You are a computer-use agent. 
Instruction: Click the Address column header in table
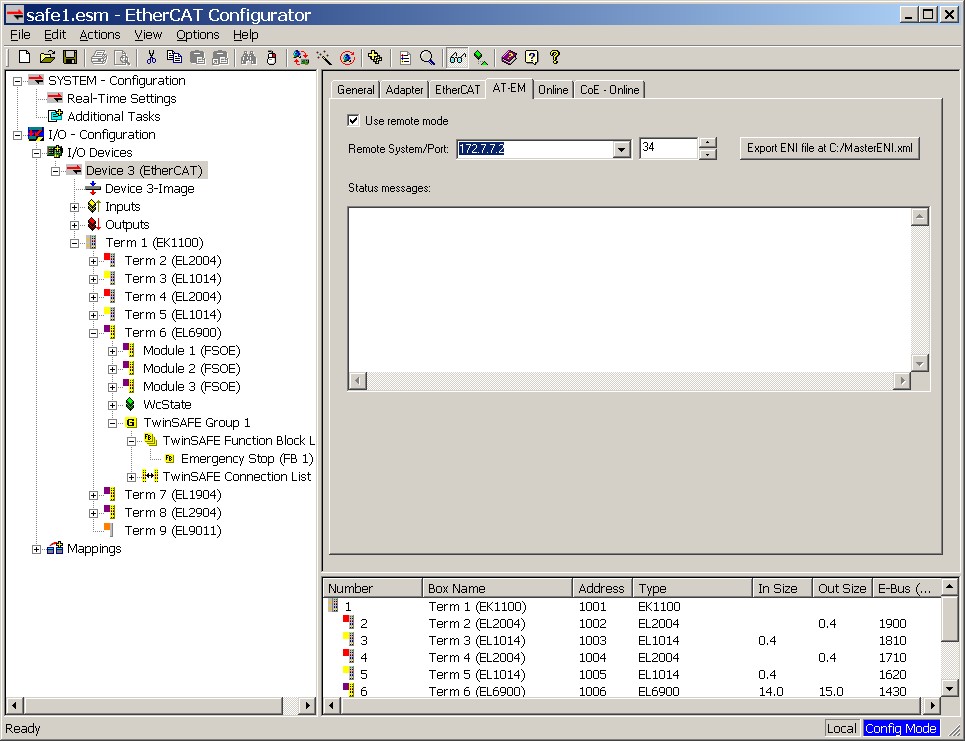(601, 588)
